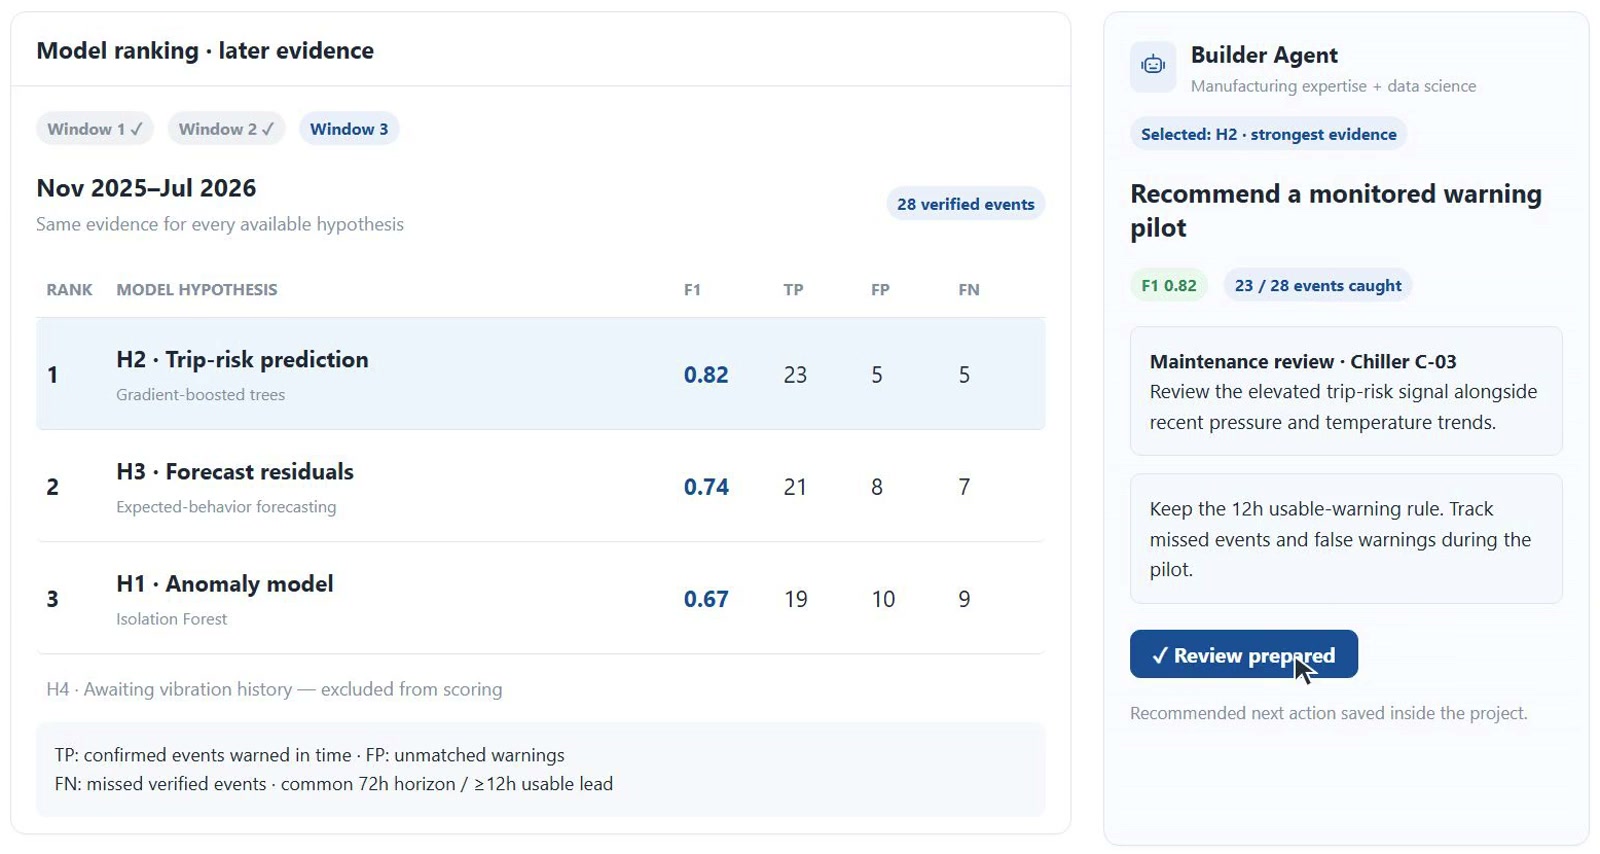Click the Keep the 12h usable-warning rule card
The width and height of the screenshot is (1600, 854).
(x=1346, y=539)
